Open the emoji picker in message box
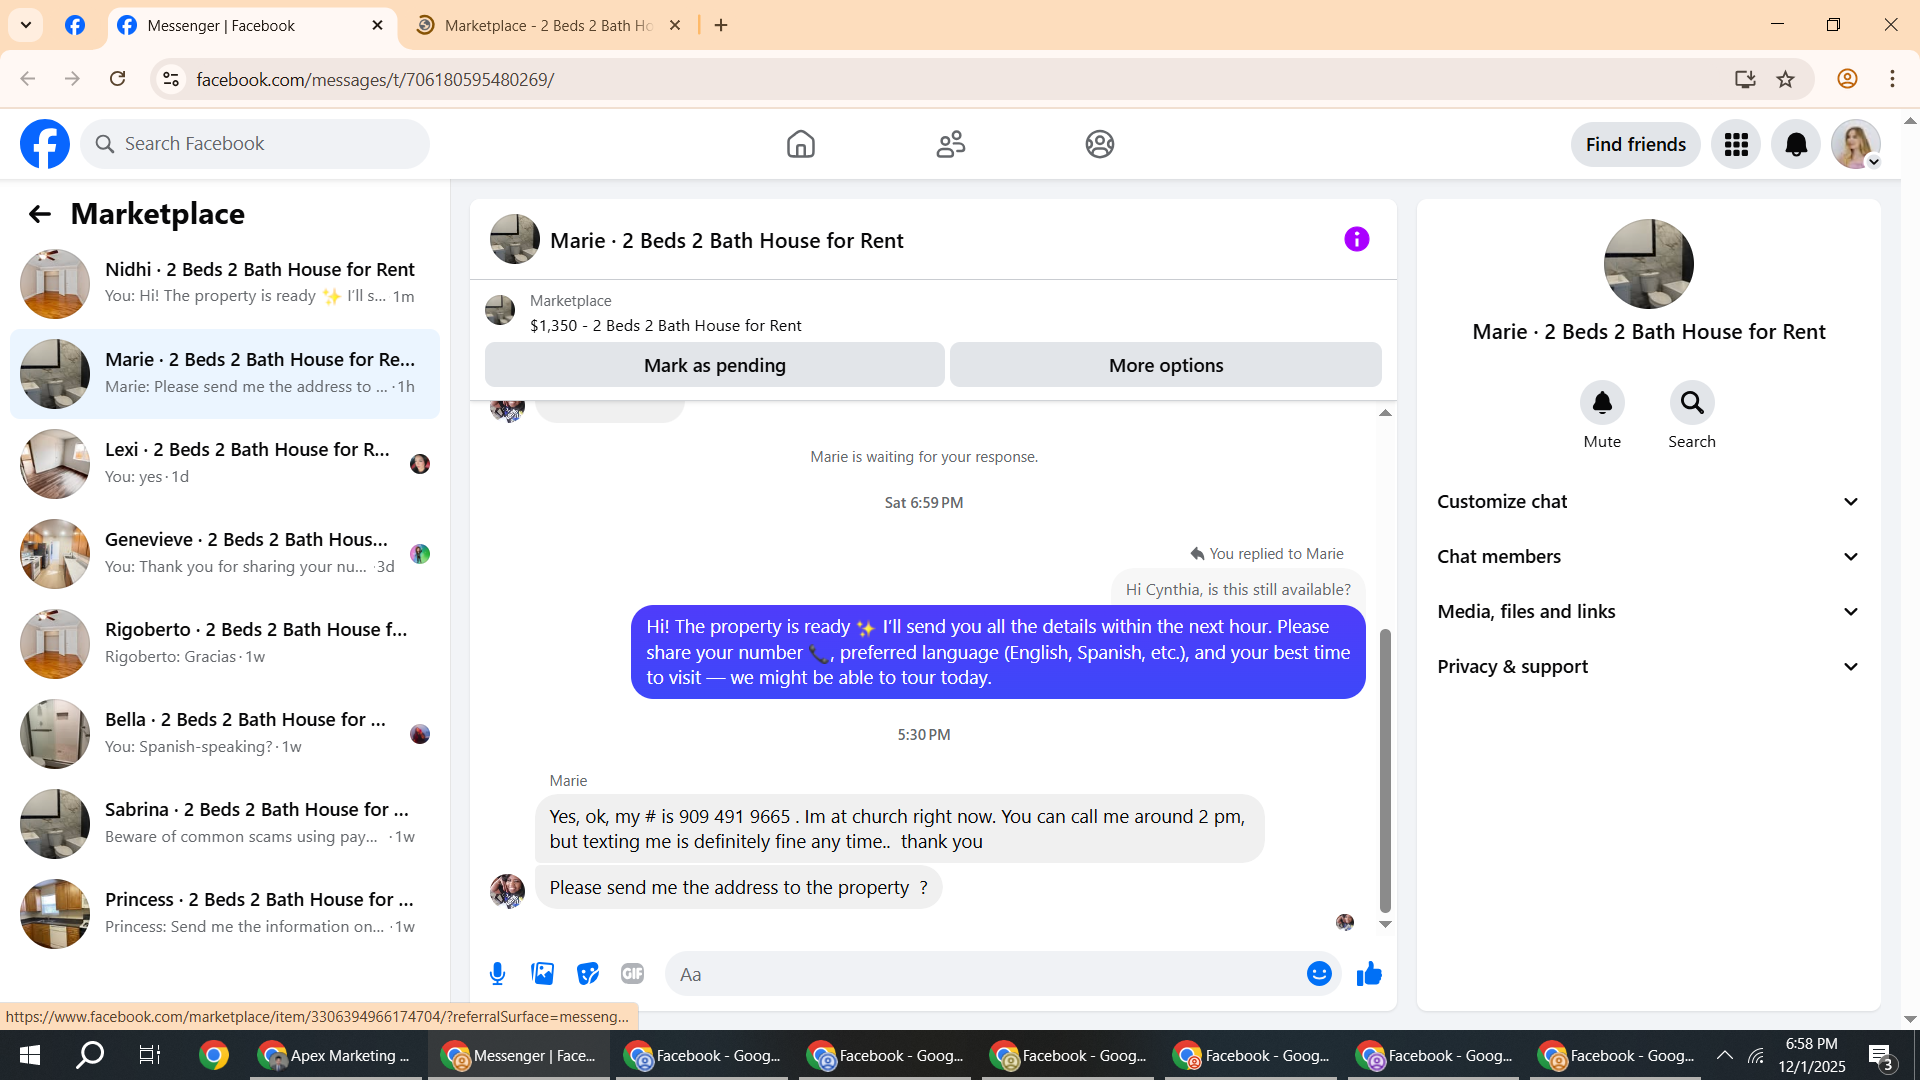 click(1319, 974)
